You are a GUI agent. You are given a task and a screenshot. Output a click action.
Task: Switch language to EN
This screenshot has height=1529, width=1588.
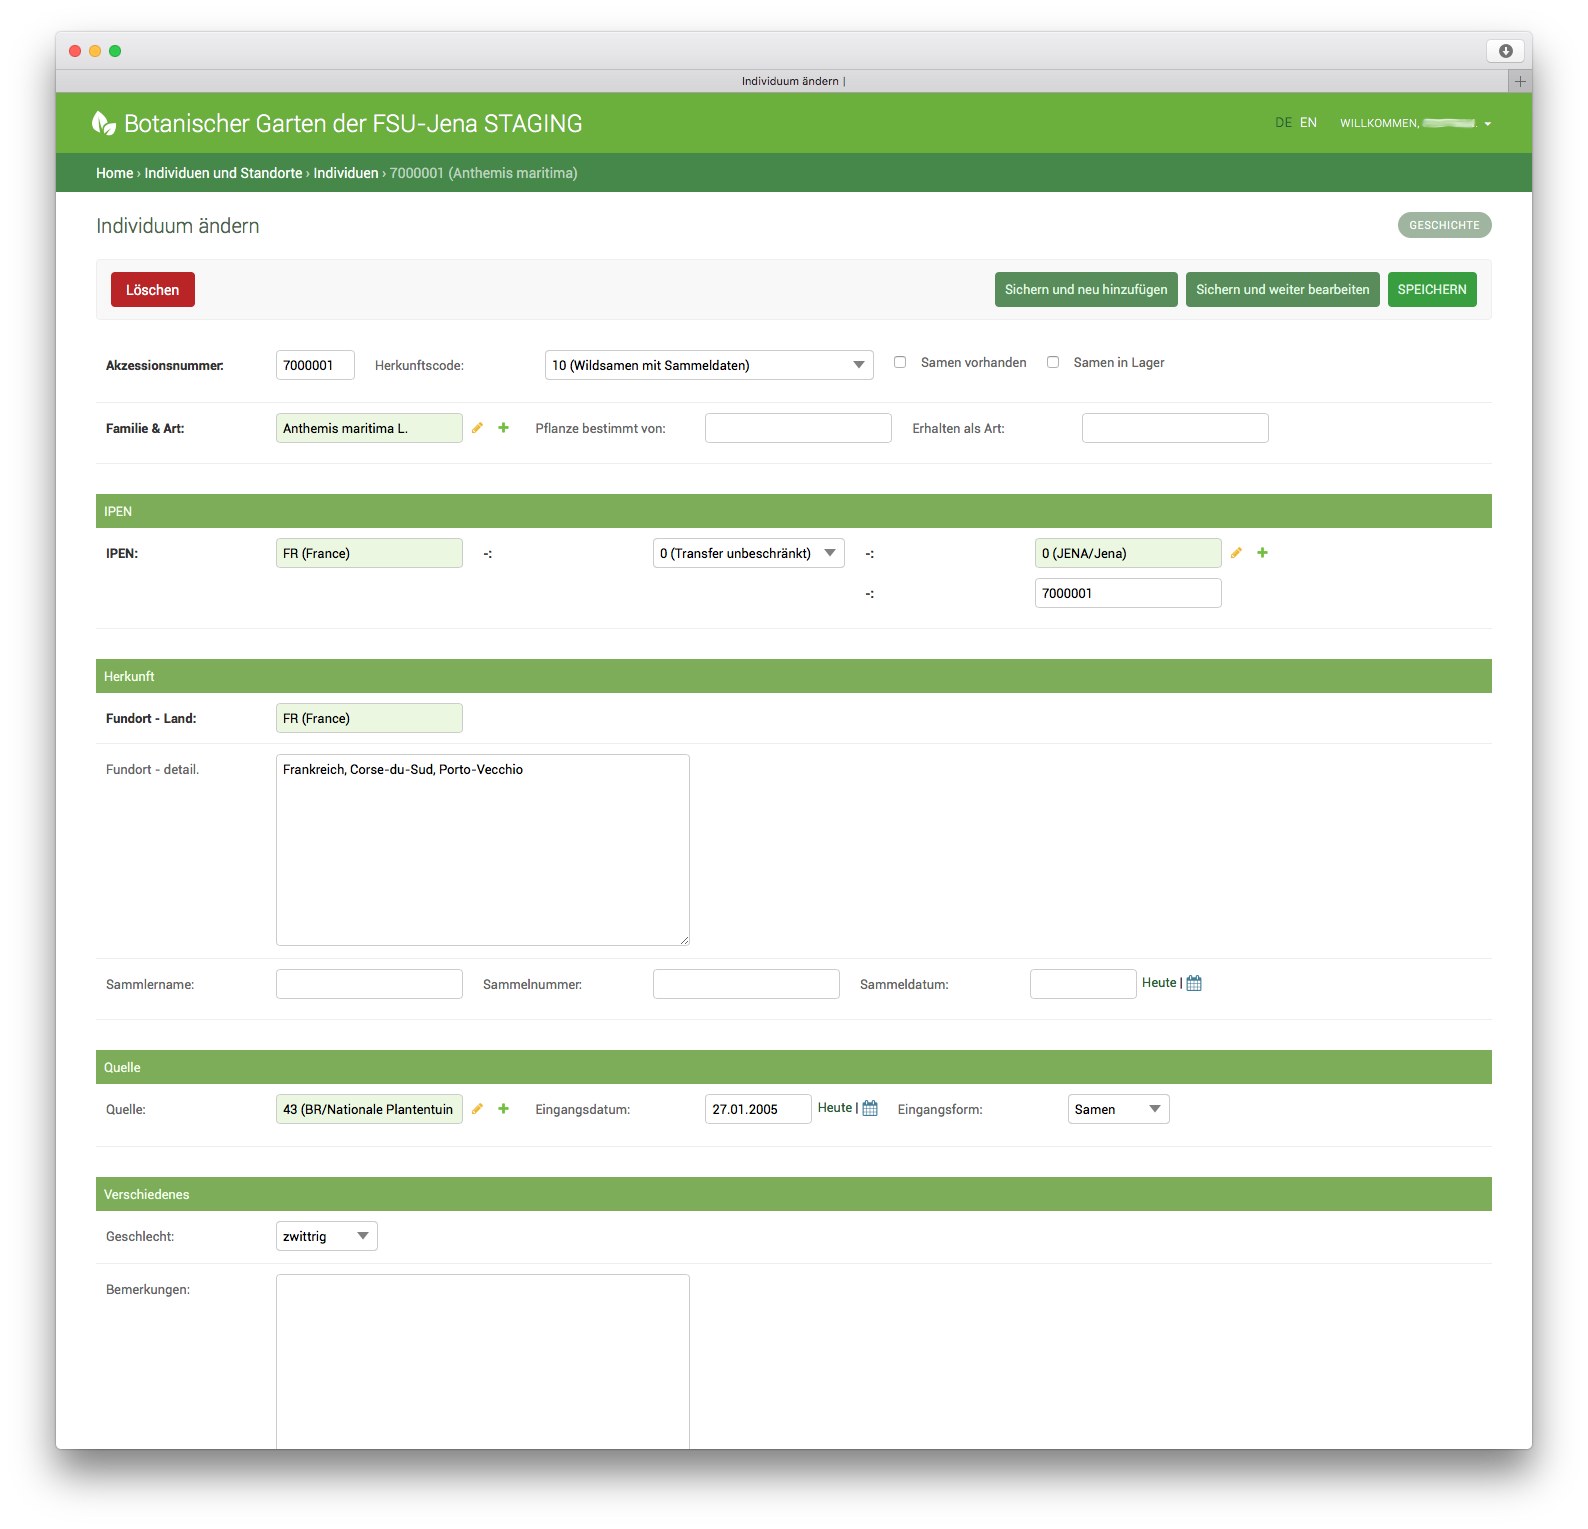pyautogui.click(x=1308, y=123)
